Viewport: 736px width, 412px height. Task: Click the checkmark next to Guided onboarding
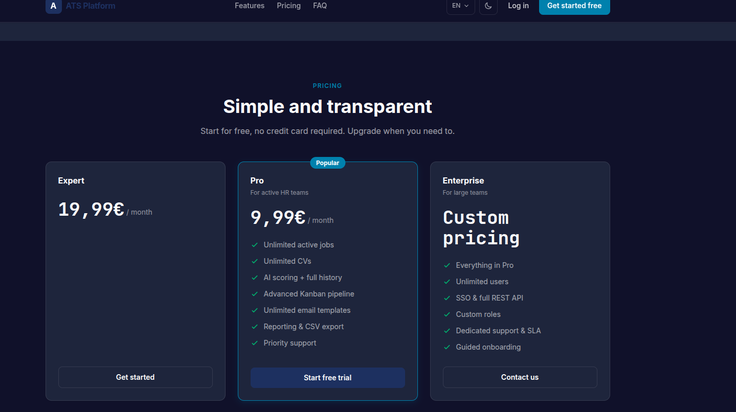(x=447, y=347)
